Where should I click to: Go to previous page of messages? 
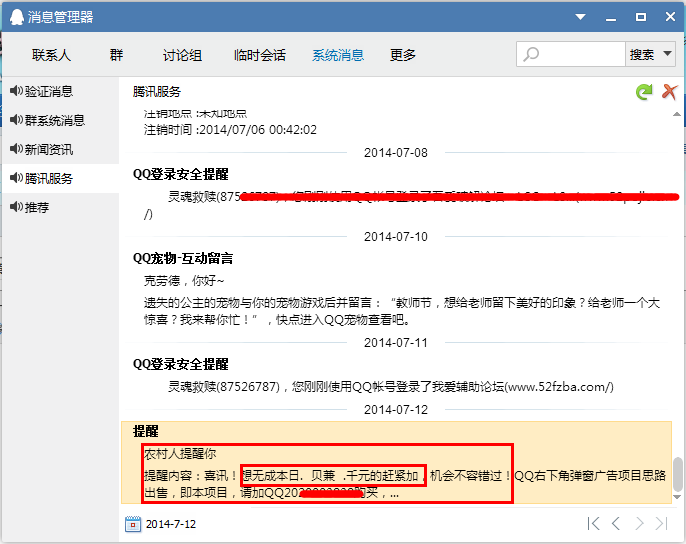(x=616, y=523)
